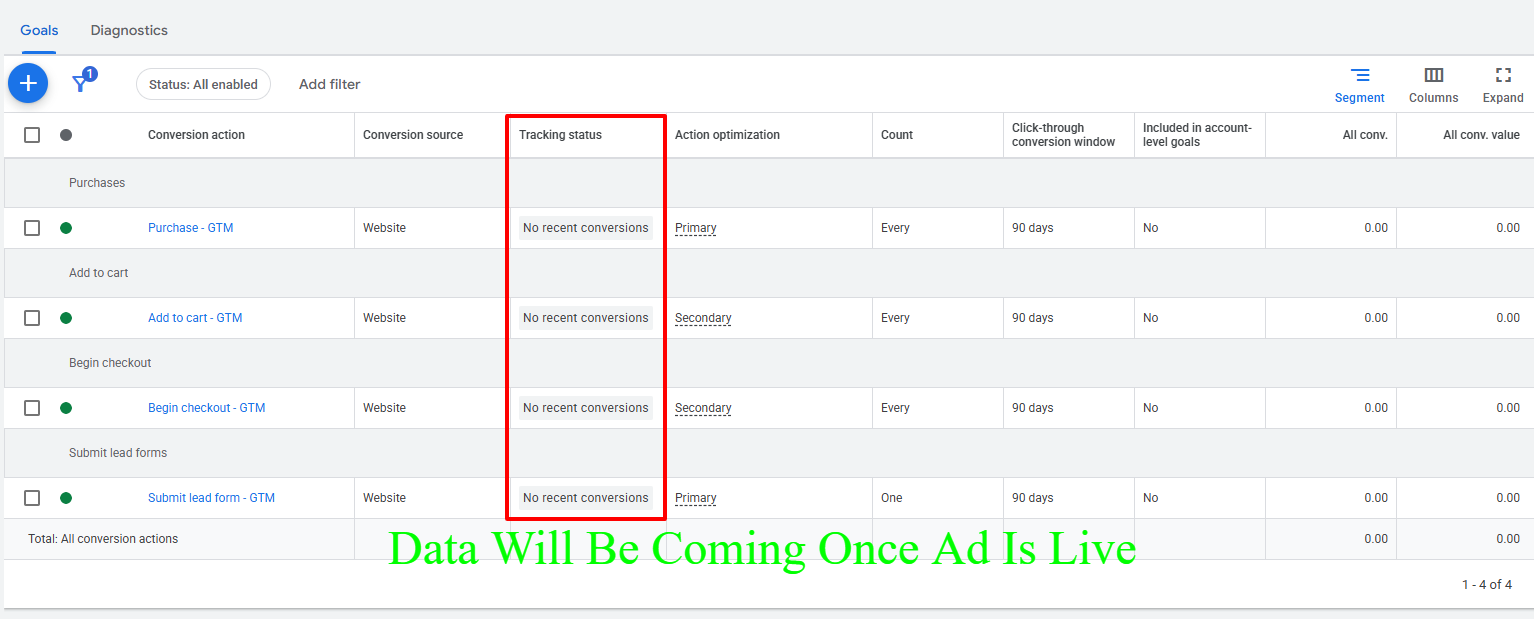1534x619 pixels.
Task: Click the Total: All conversion actions row label
Action: pyautogui.click(x=103, y=539)
